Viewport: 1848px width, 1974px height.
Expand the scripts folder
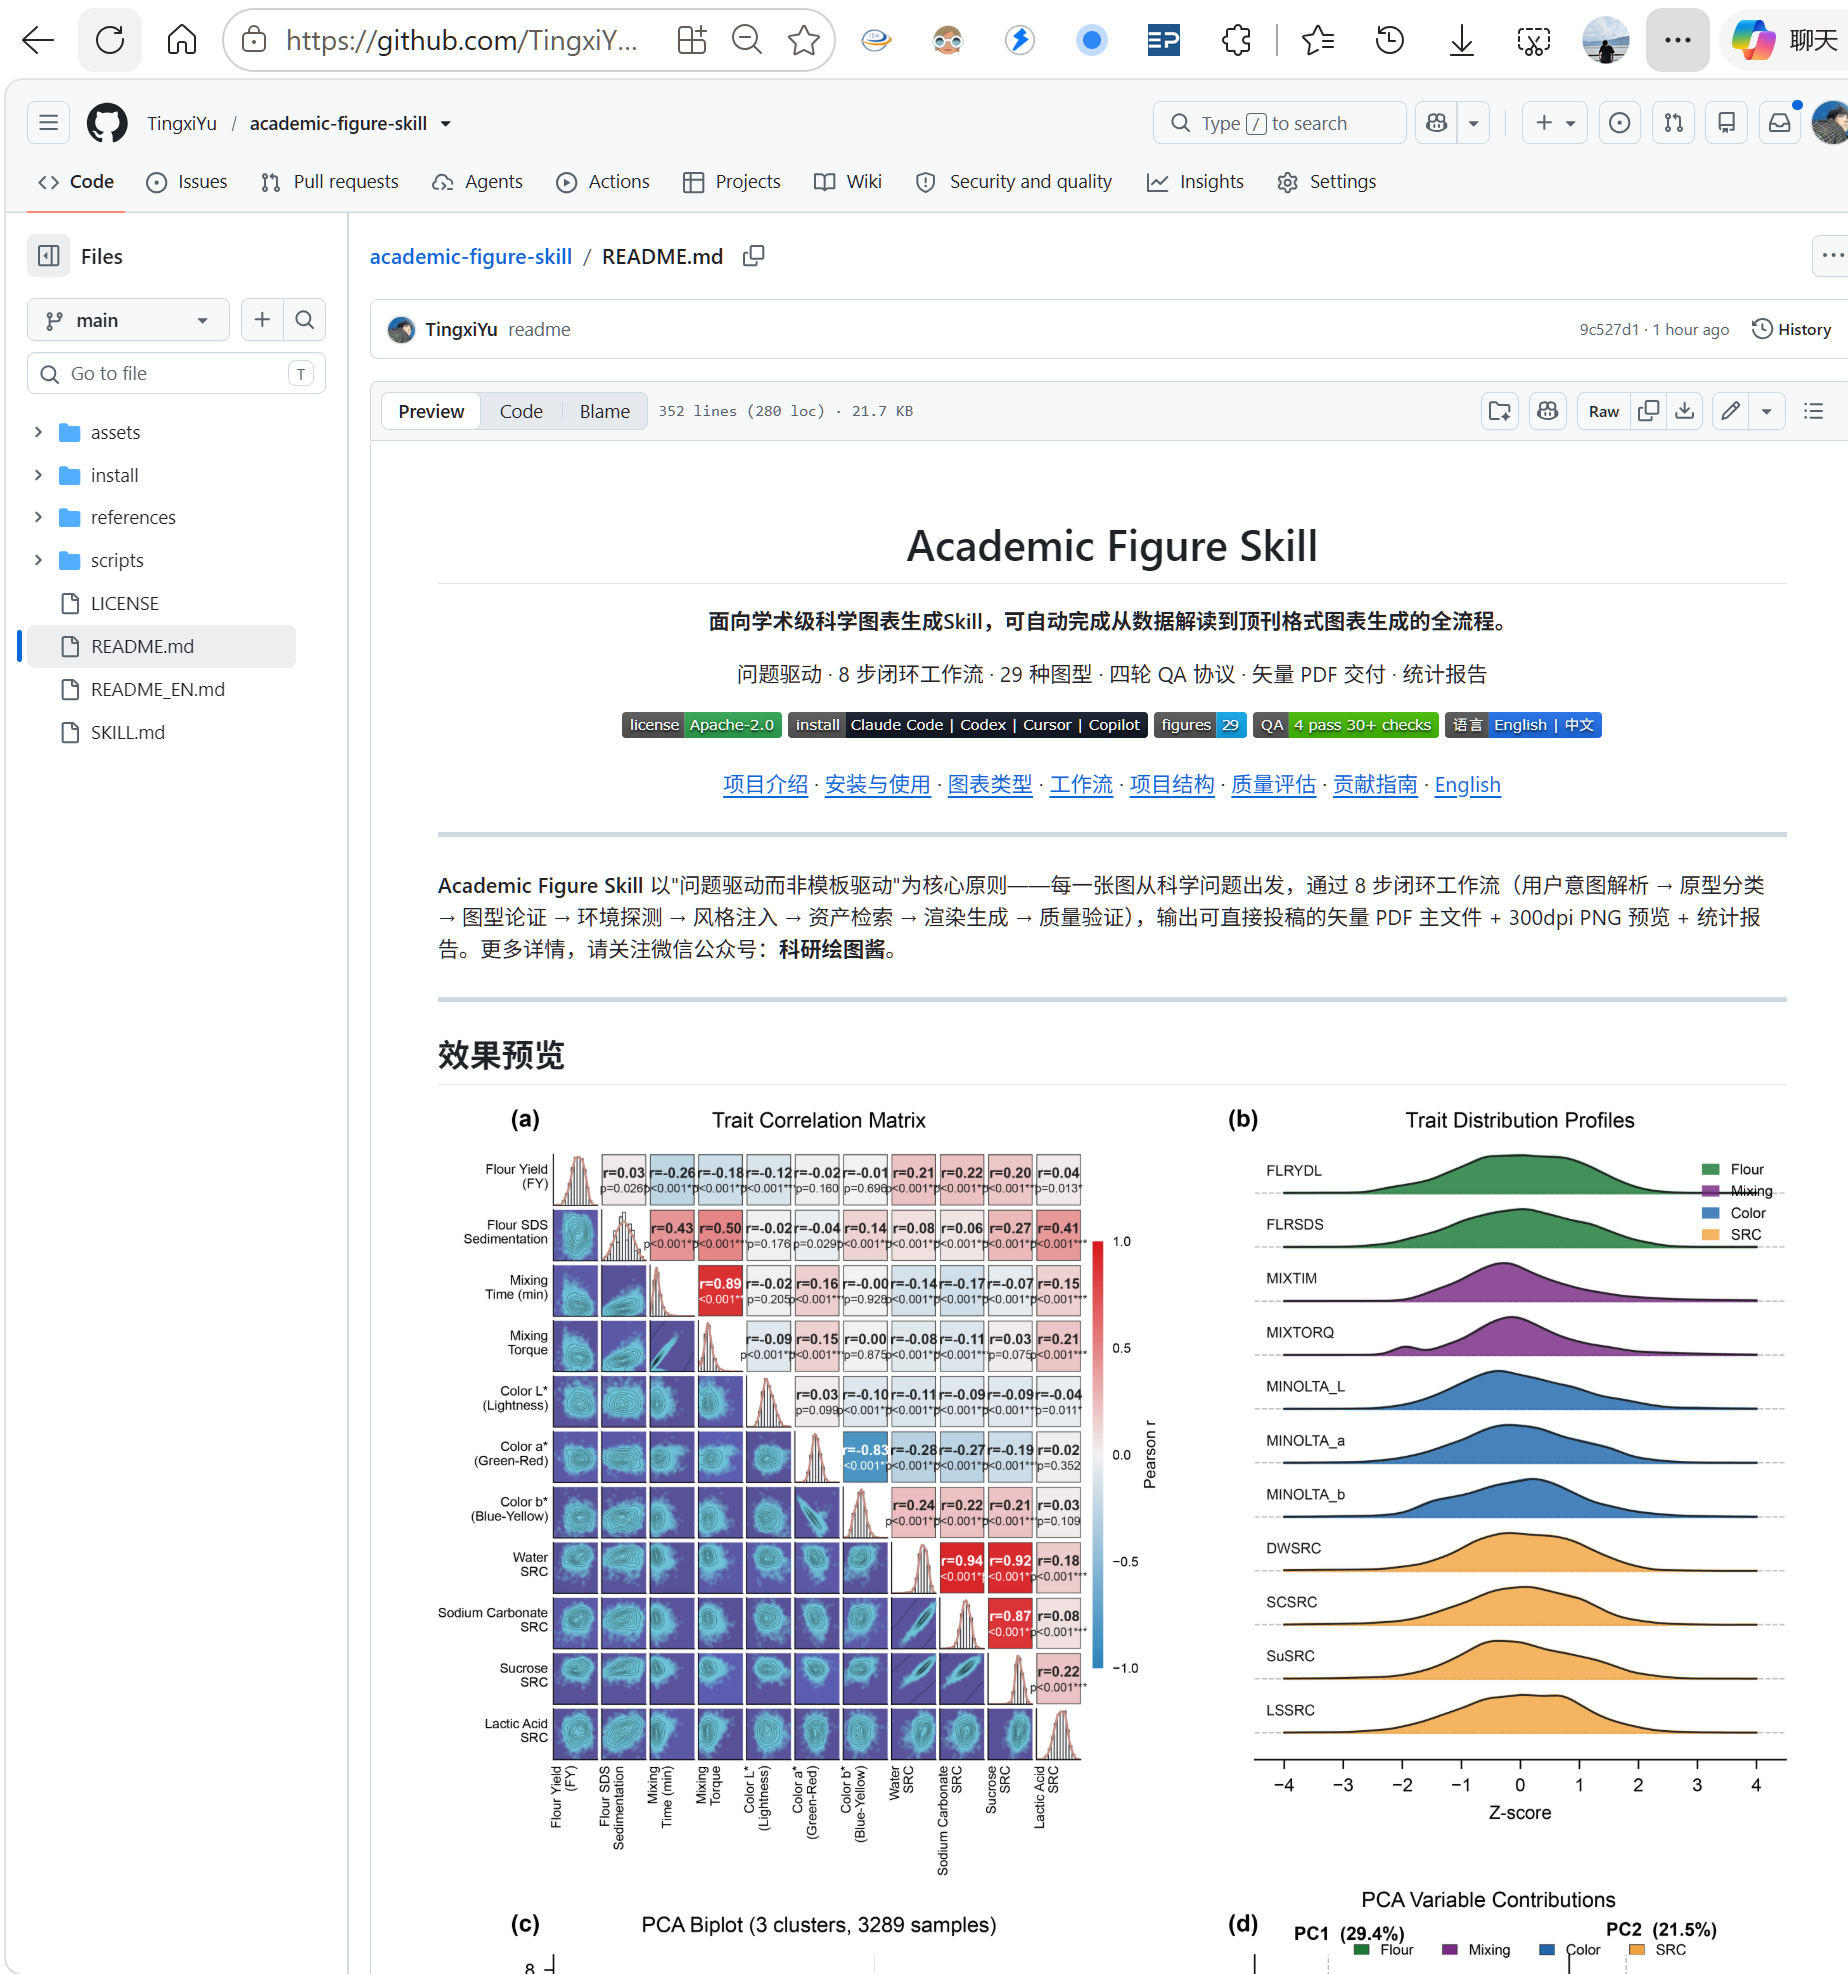[38, 560]
